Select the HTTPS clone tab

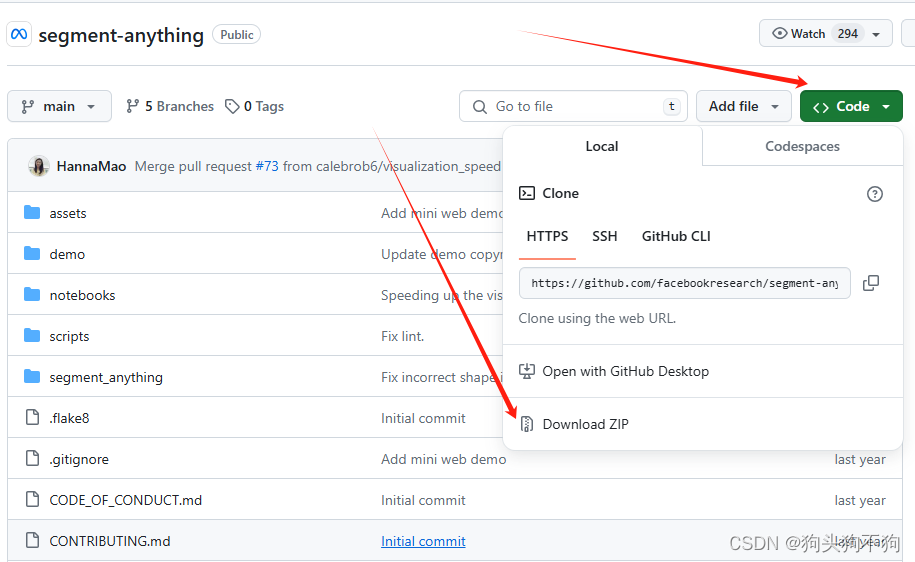[547, 236]
